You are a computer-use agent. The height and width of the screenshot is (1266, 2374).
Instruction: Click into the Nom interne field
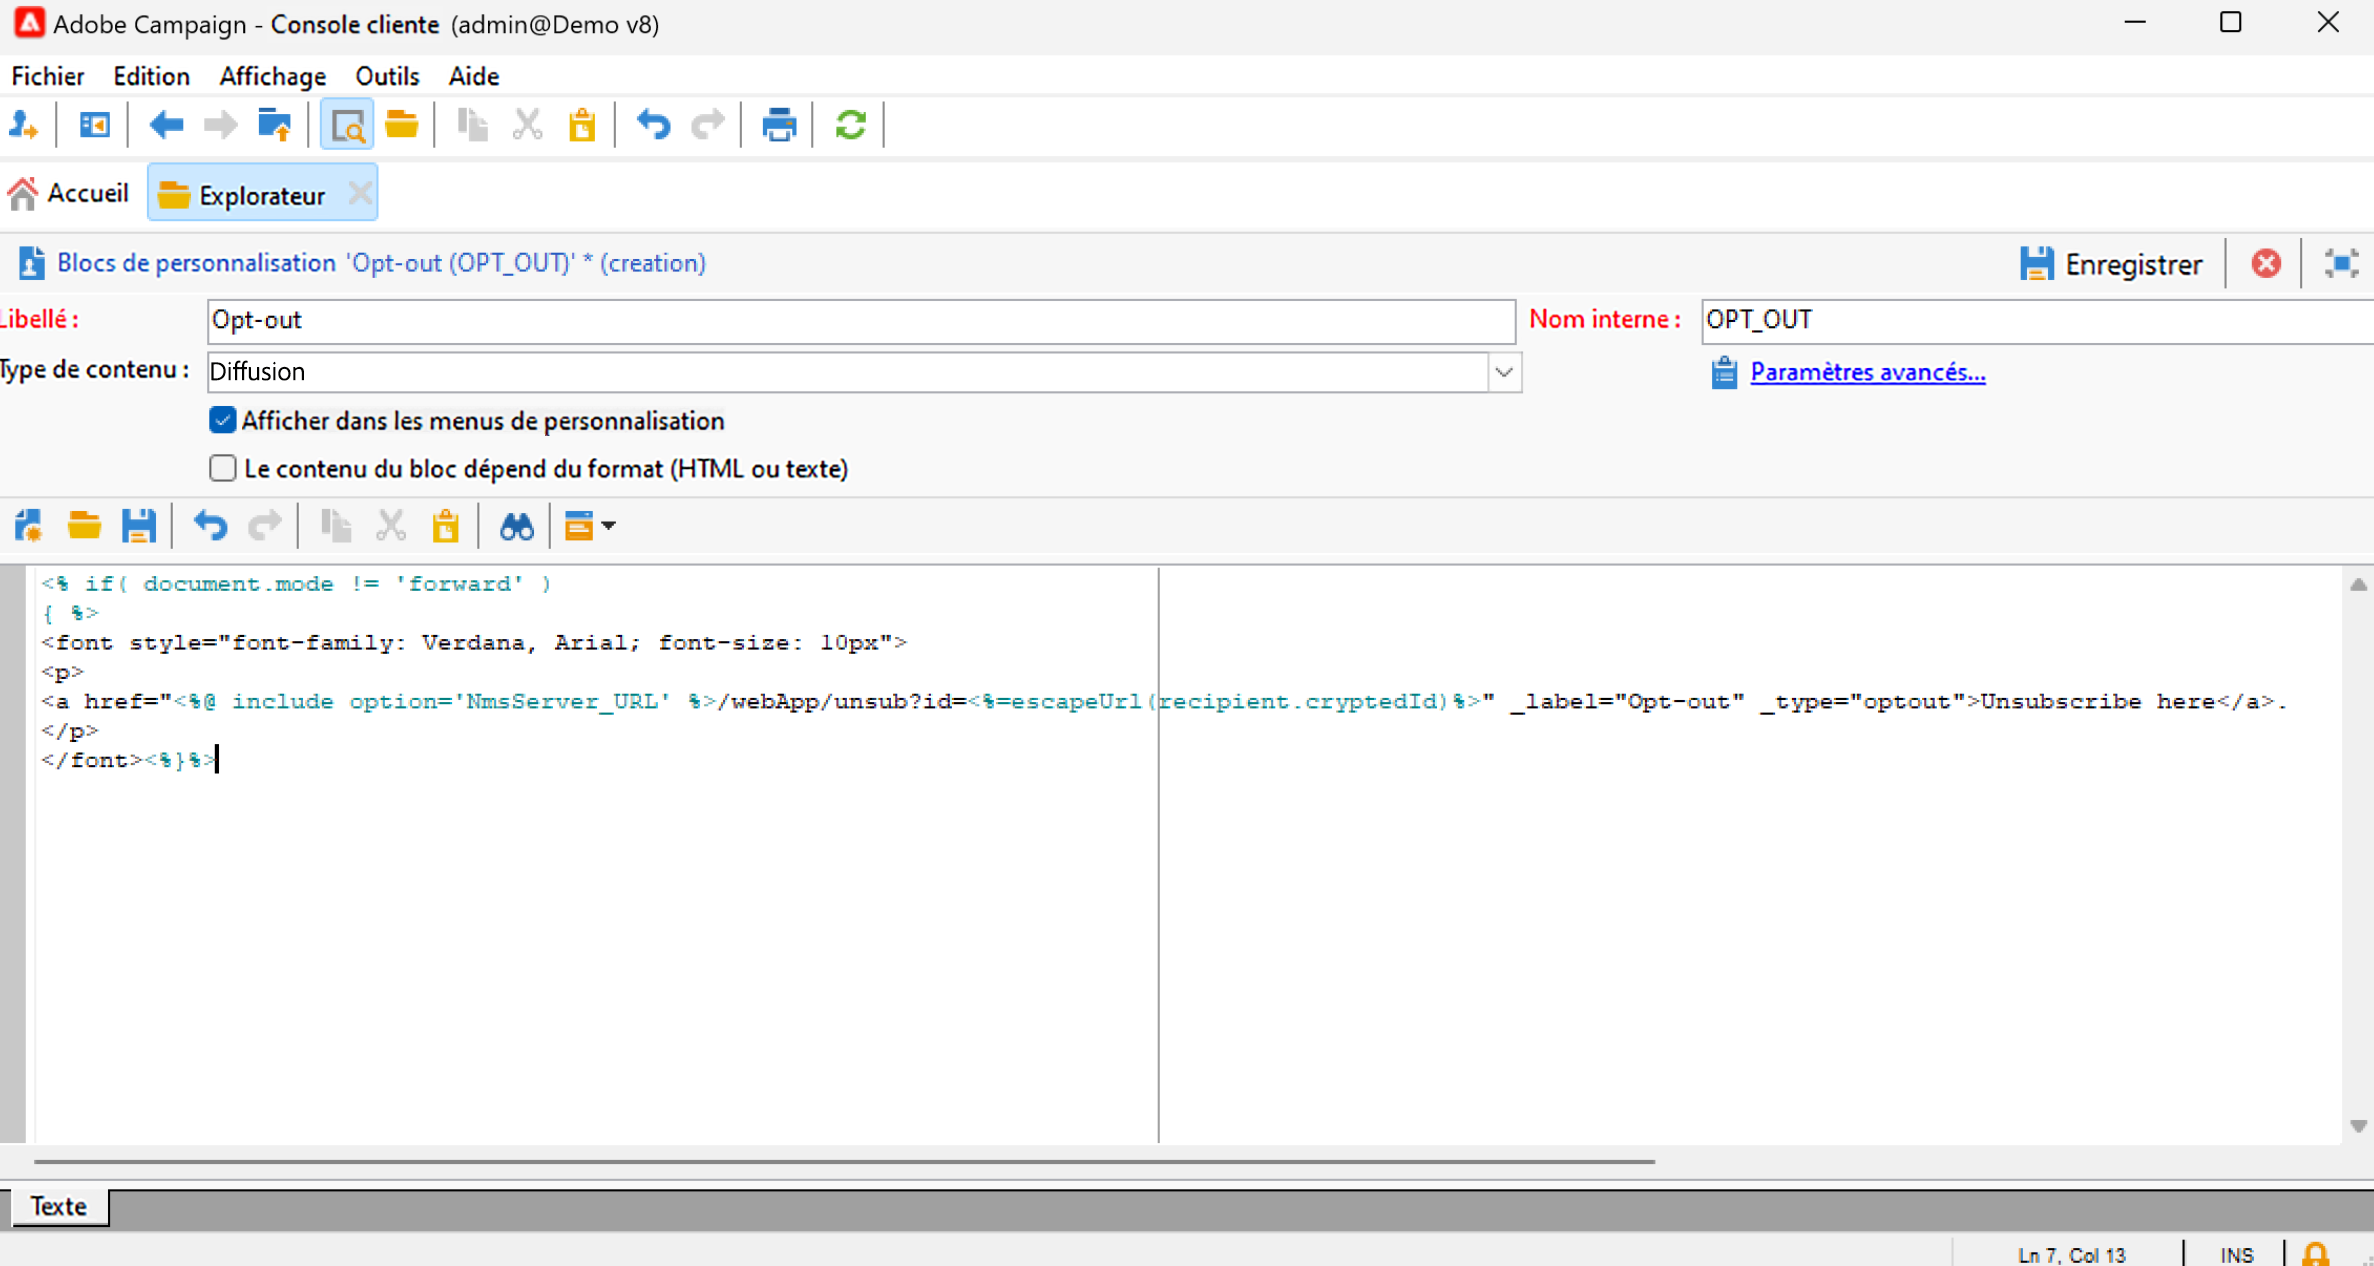coord(2030,320)
